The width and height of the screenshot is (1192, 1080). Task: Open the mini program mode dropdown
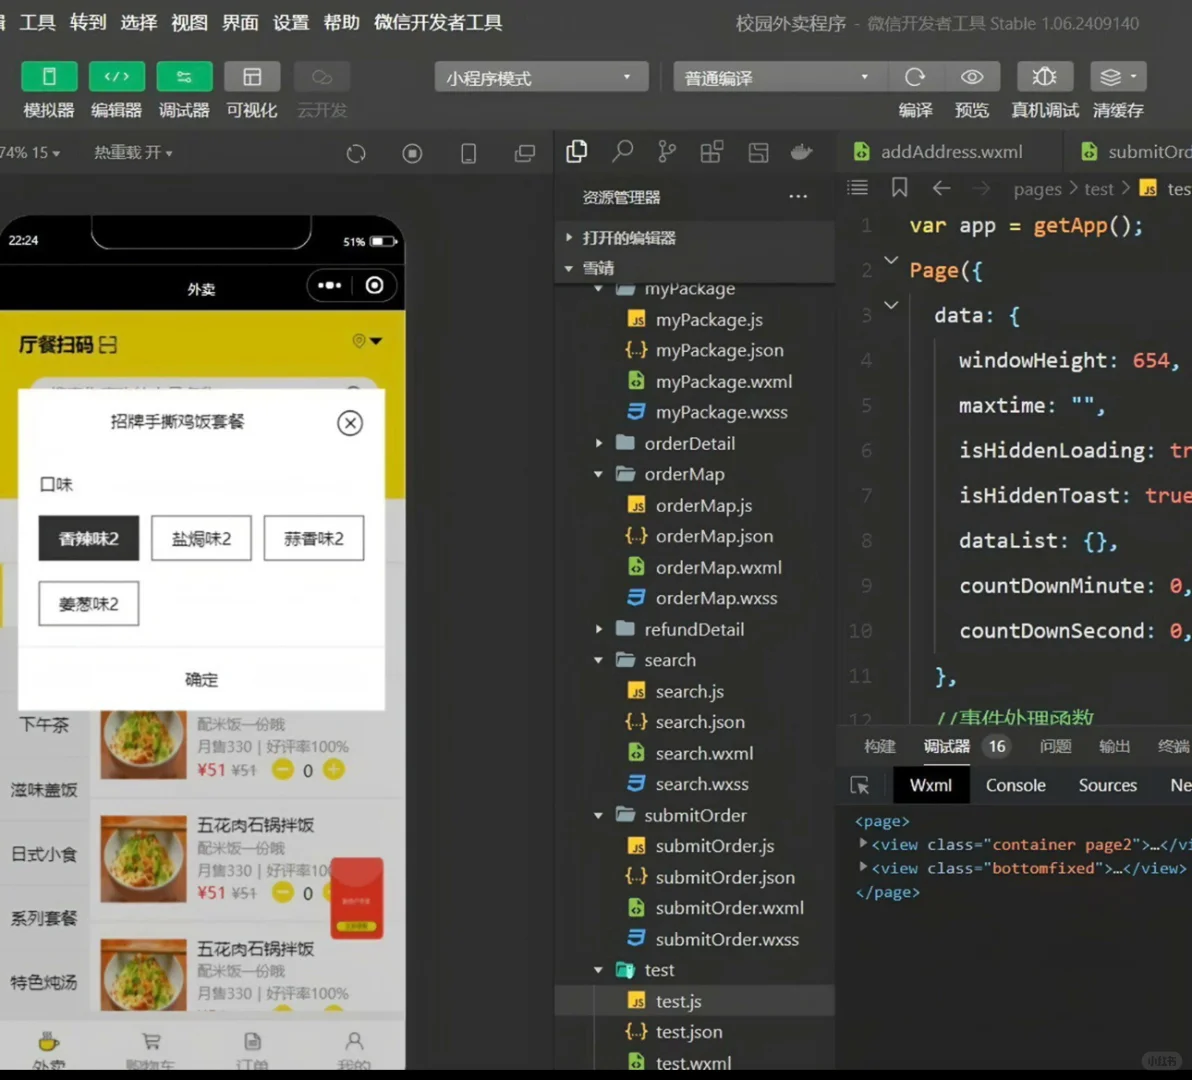pyautogui.click(x=541, y=78)
